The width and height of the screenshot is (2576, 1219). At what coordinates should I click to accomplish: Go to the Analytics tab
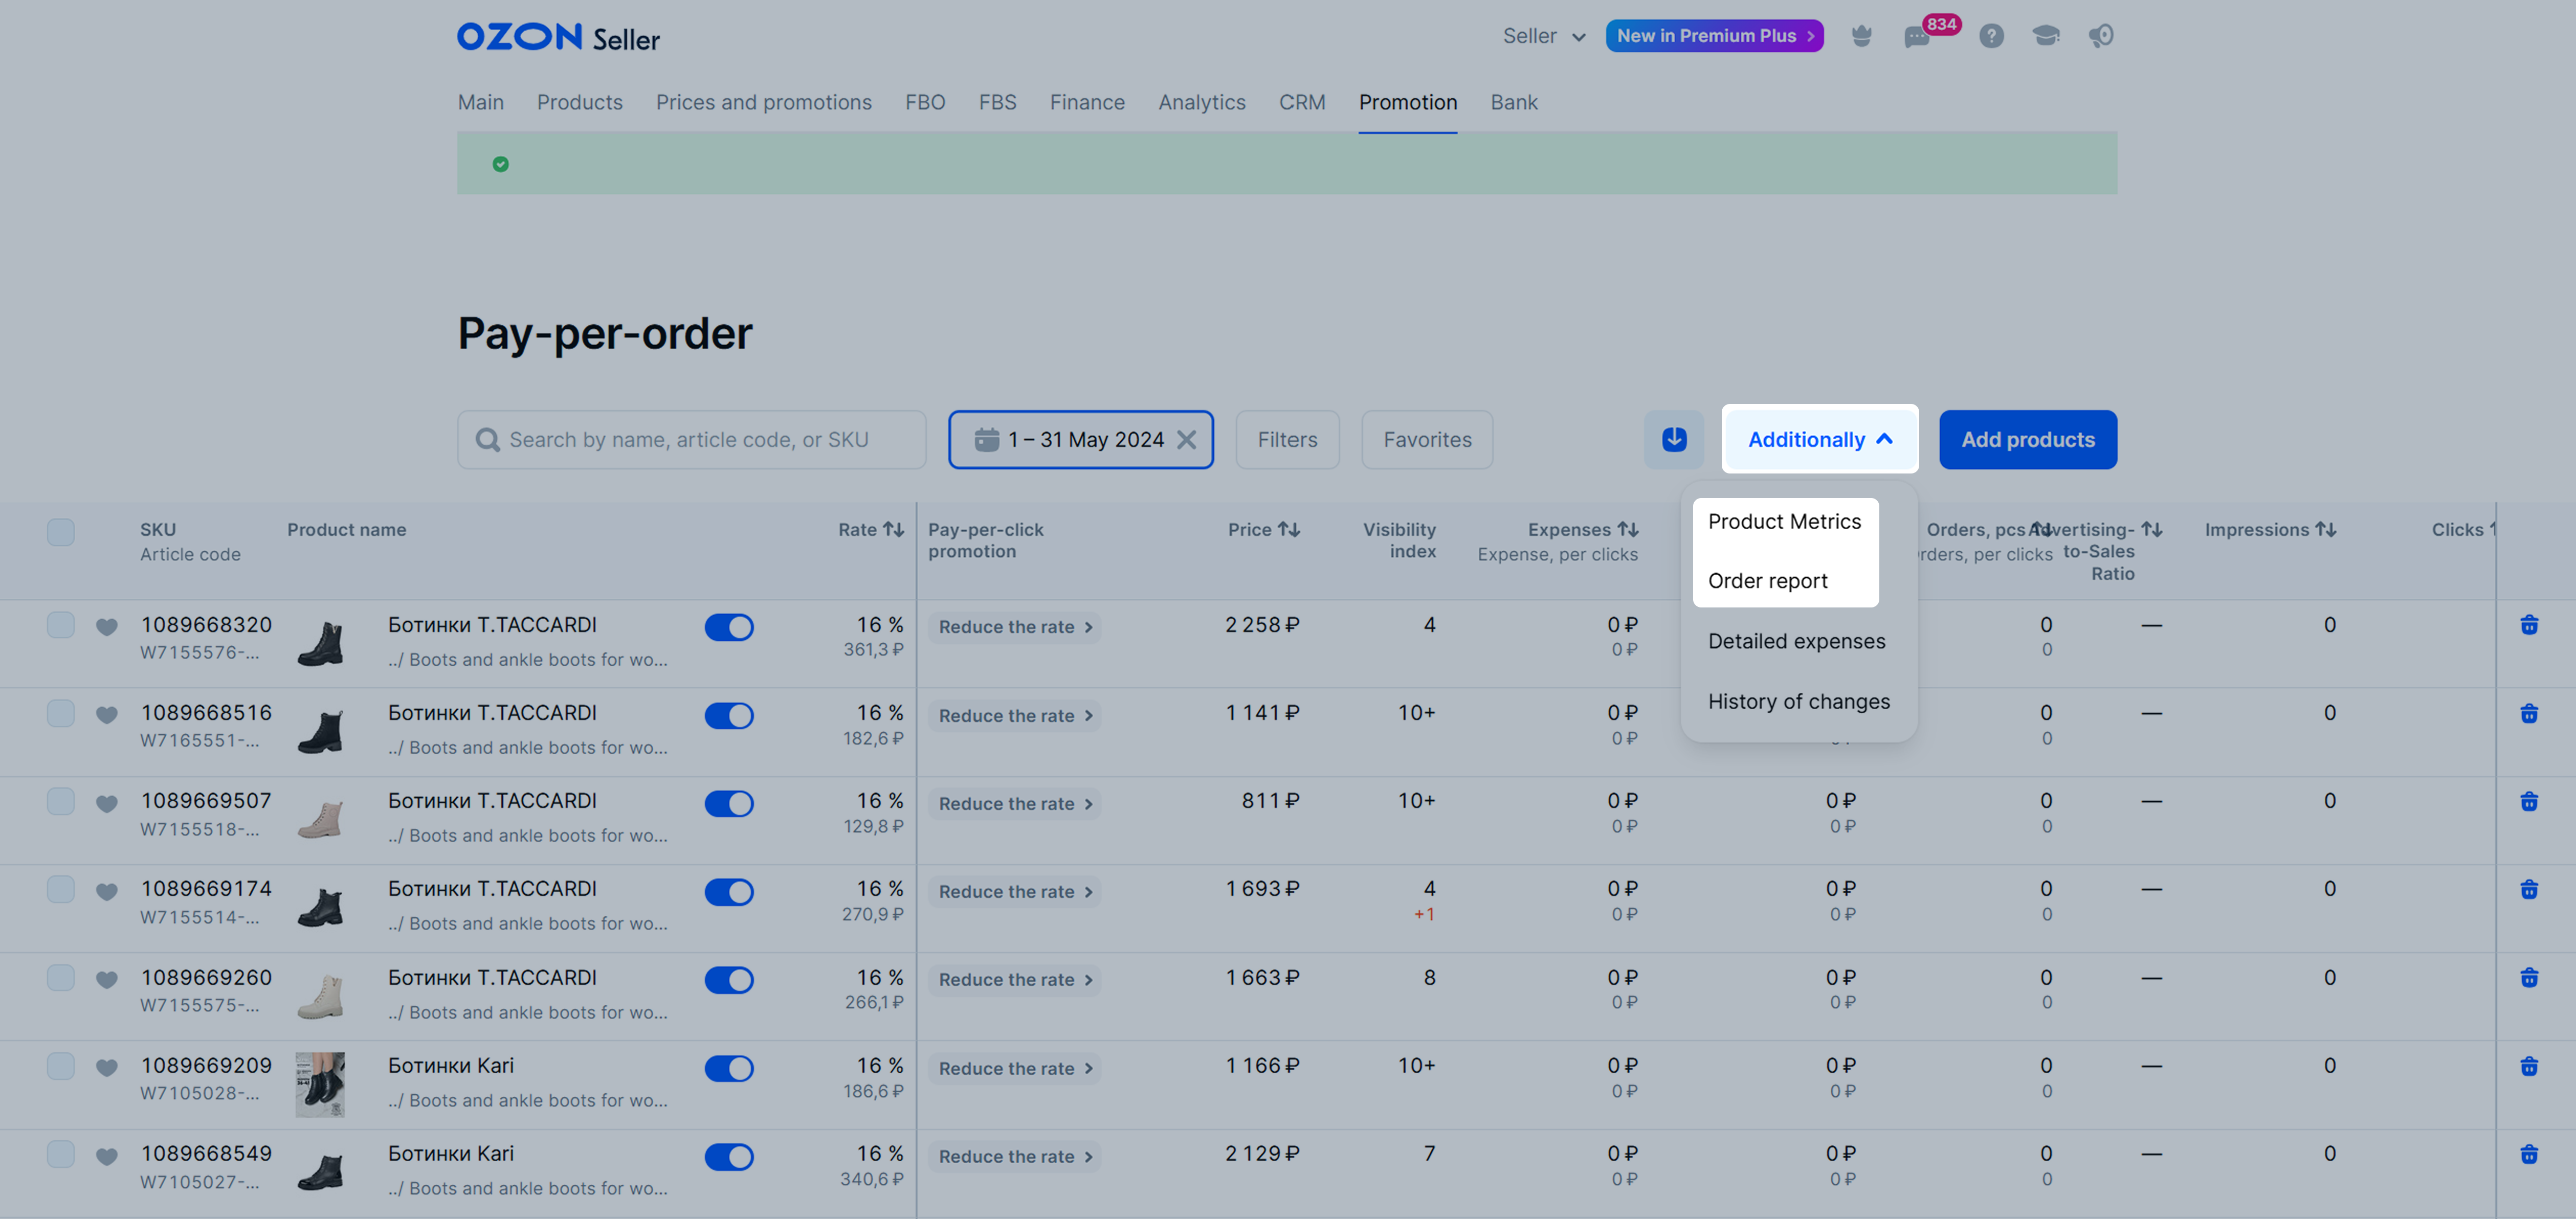click(1201, 102)
